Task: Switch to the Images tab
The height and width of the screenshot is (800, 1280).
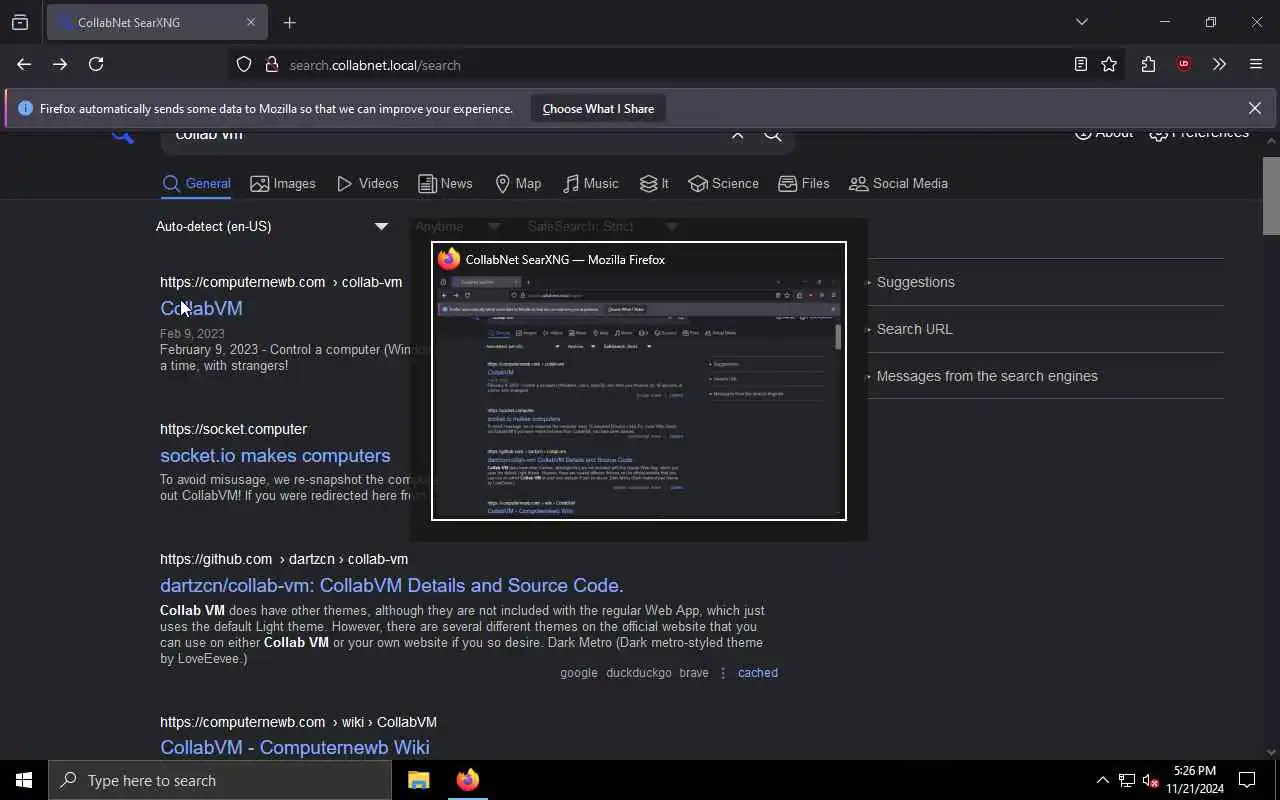Action: [x=283, y=183]
